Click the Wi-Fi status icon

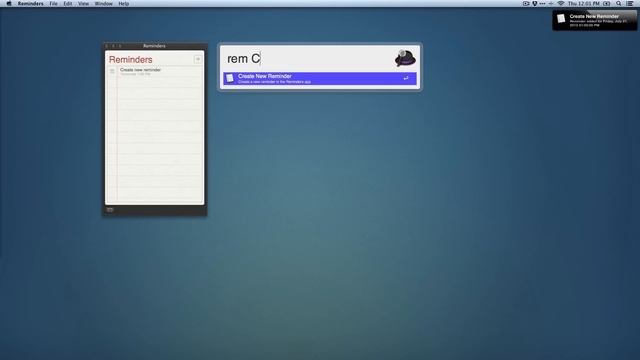point(561,4)
